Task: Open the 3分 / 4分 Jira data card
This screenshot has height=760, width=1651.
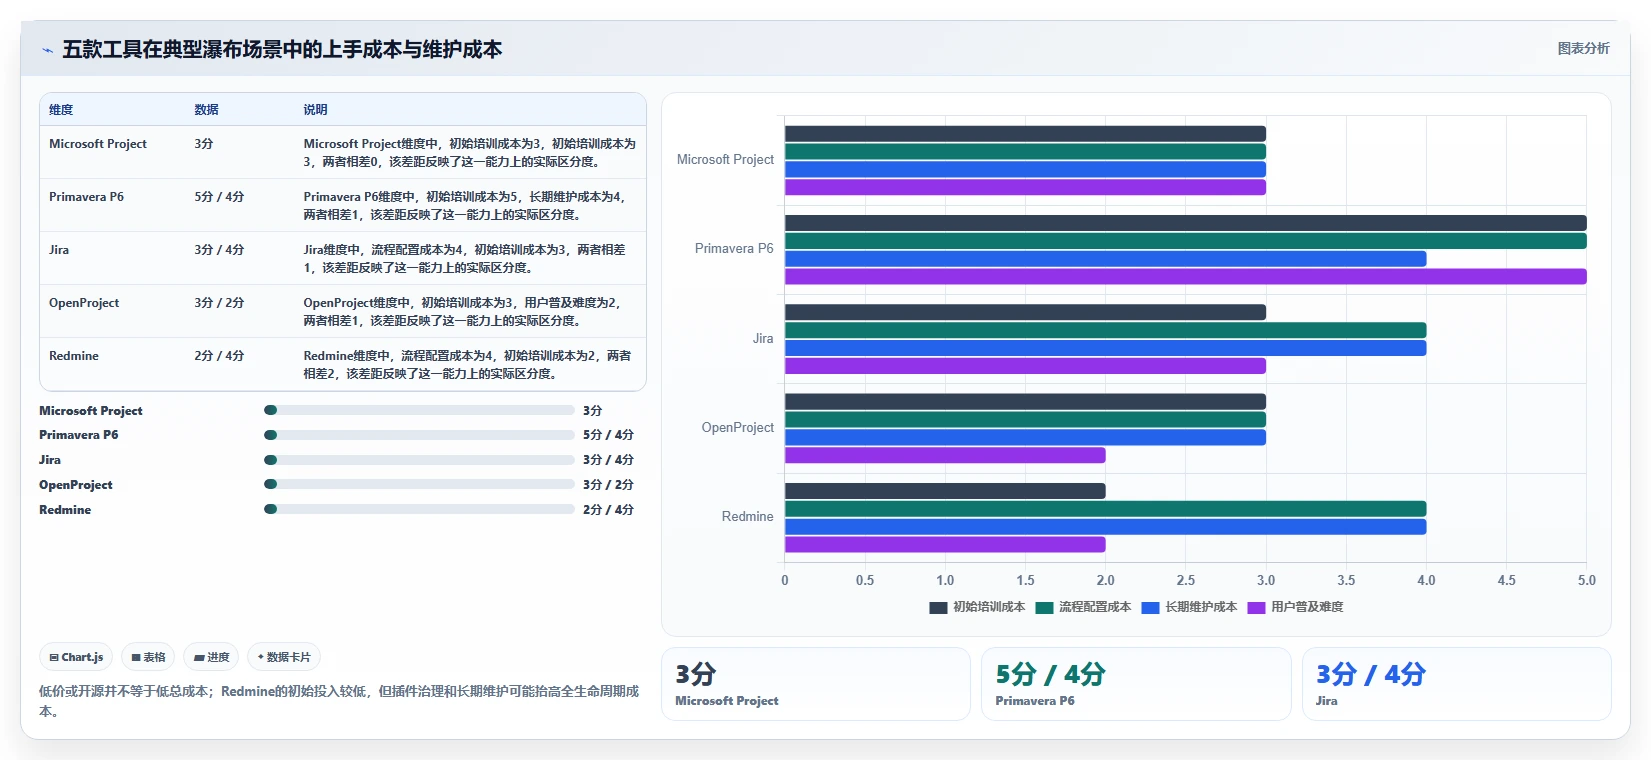Action: (x=1456, y=684)
